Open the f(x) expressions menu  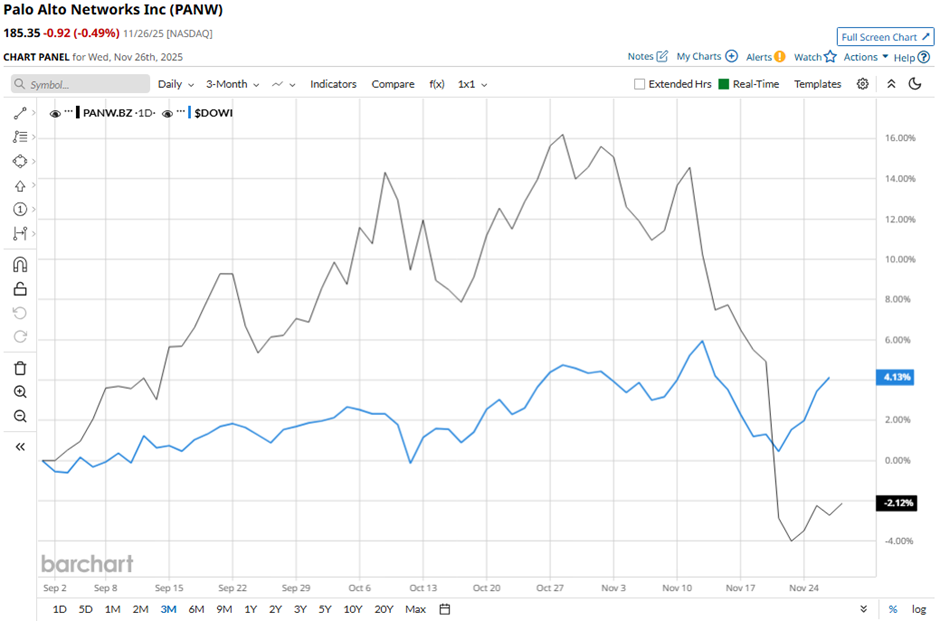437,84
